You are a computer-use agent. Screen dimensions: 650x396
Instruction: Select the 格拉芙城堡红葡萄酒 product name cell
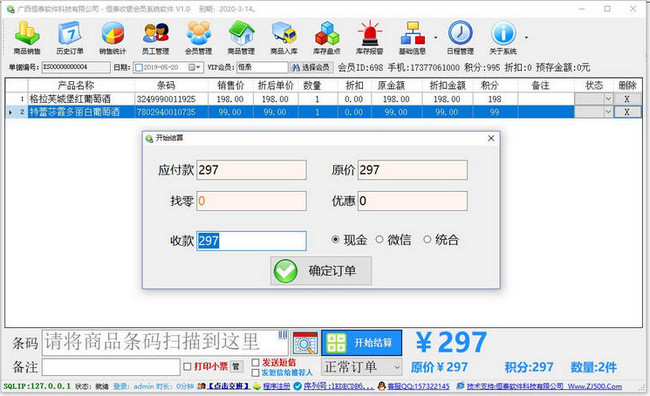point(81,99)
